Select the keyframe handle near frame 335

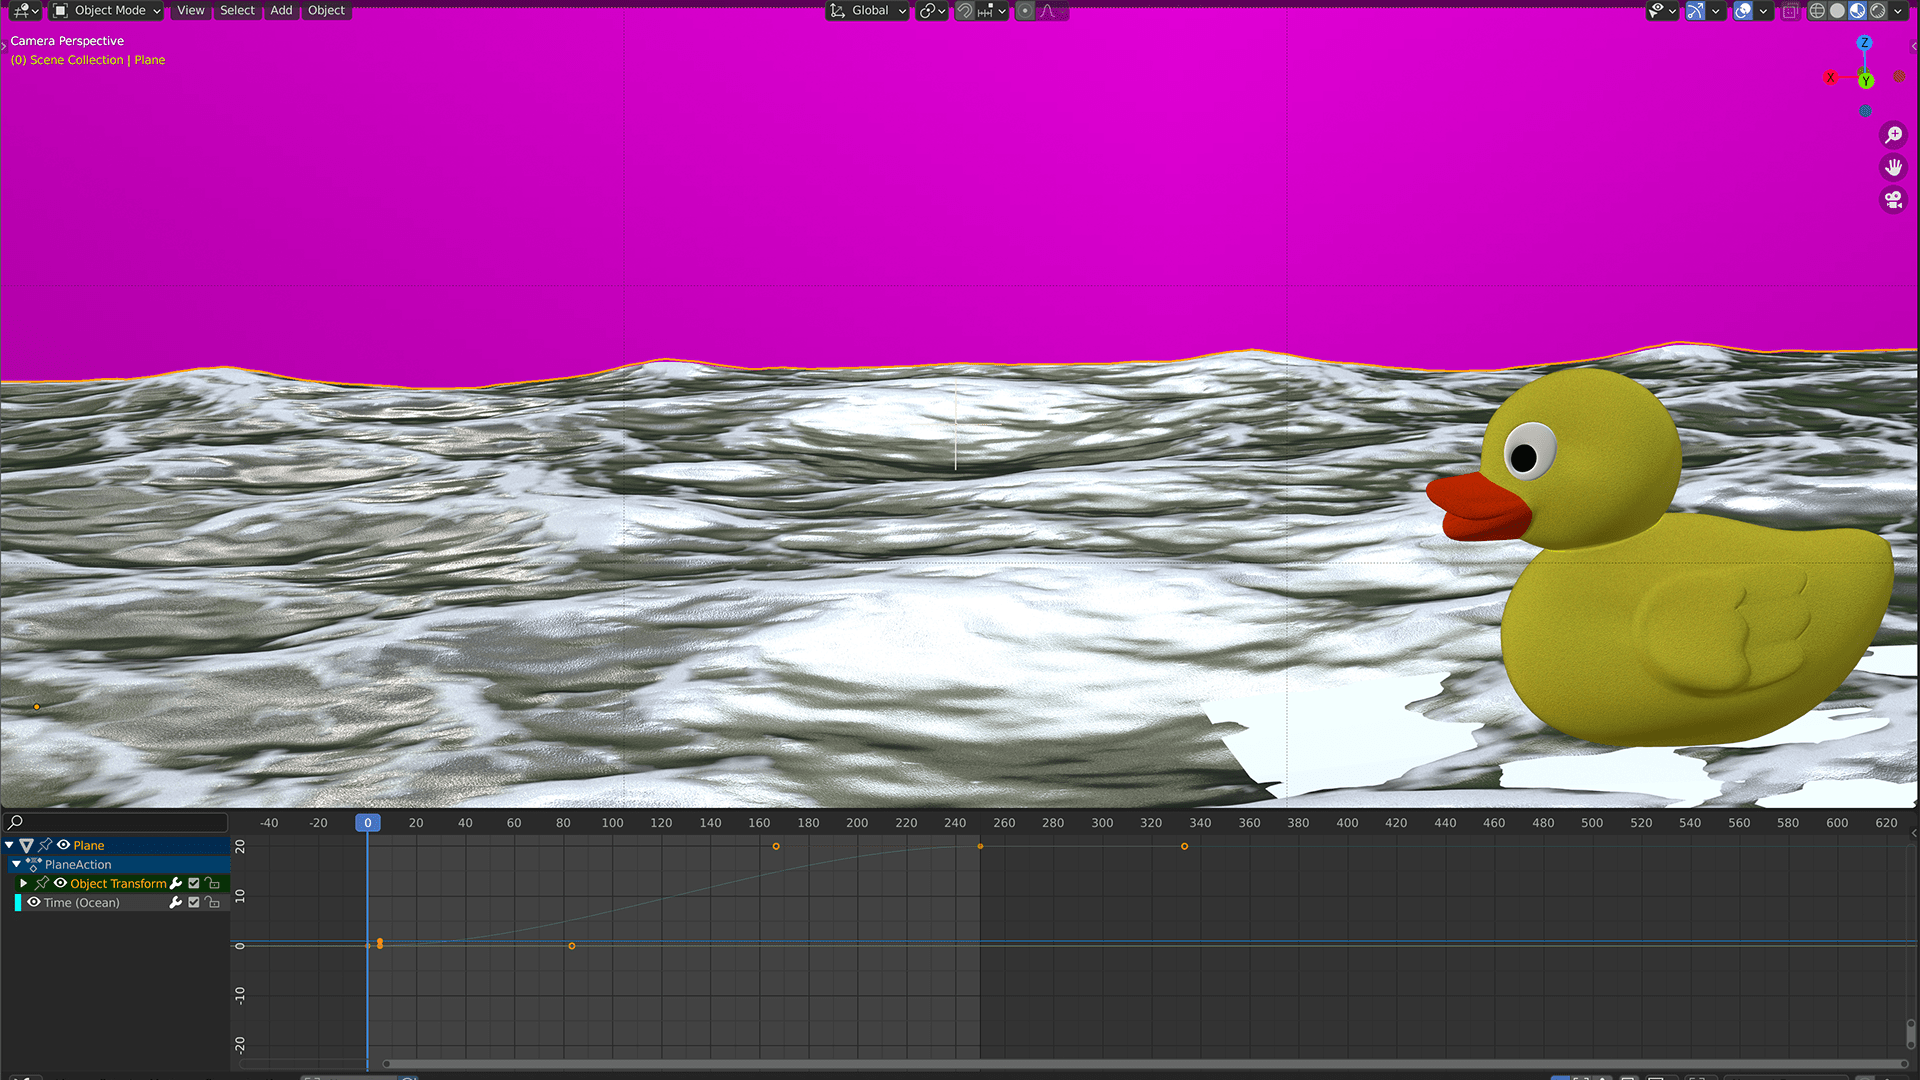click(1184, 846)
